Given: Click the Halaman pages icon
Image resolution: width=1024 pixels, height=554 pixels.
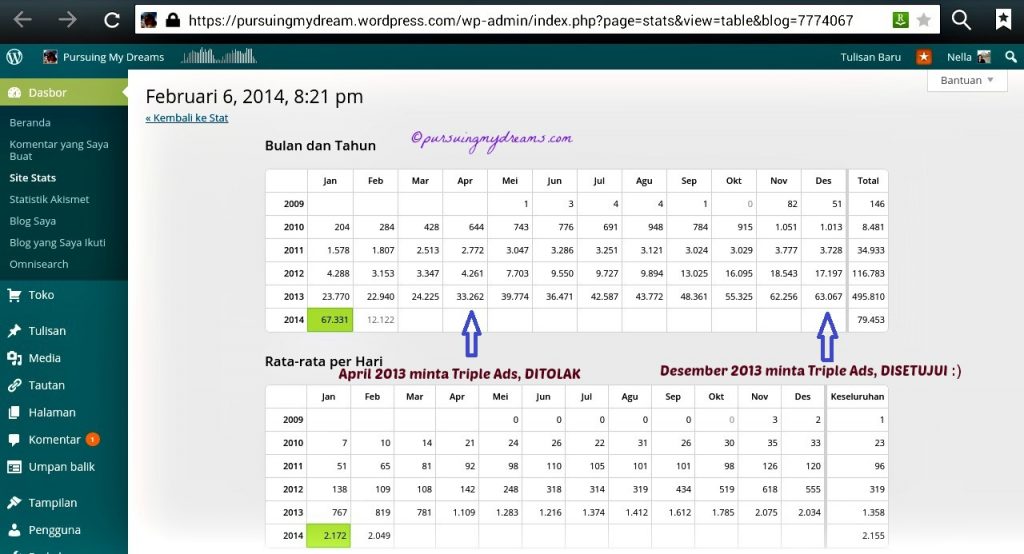Looking at the screenshot, I should pos(14,412).
